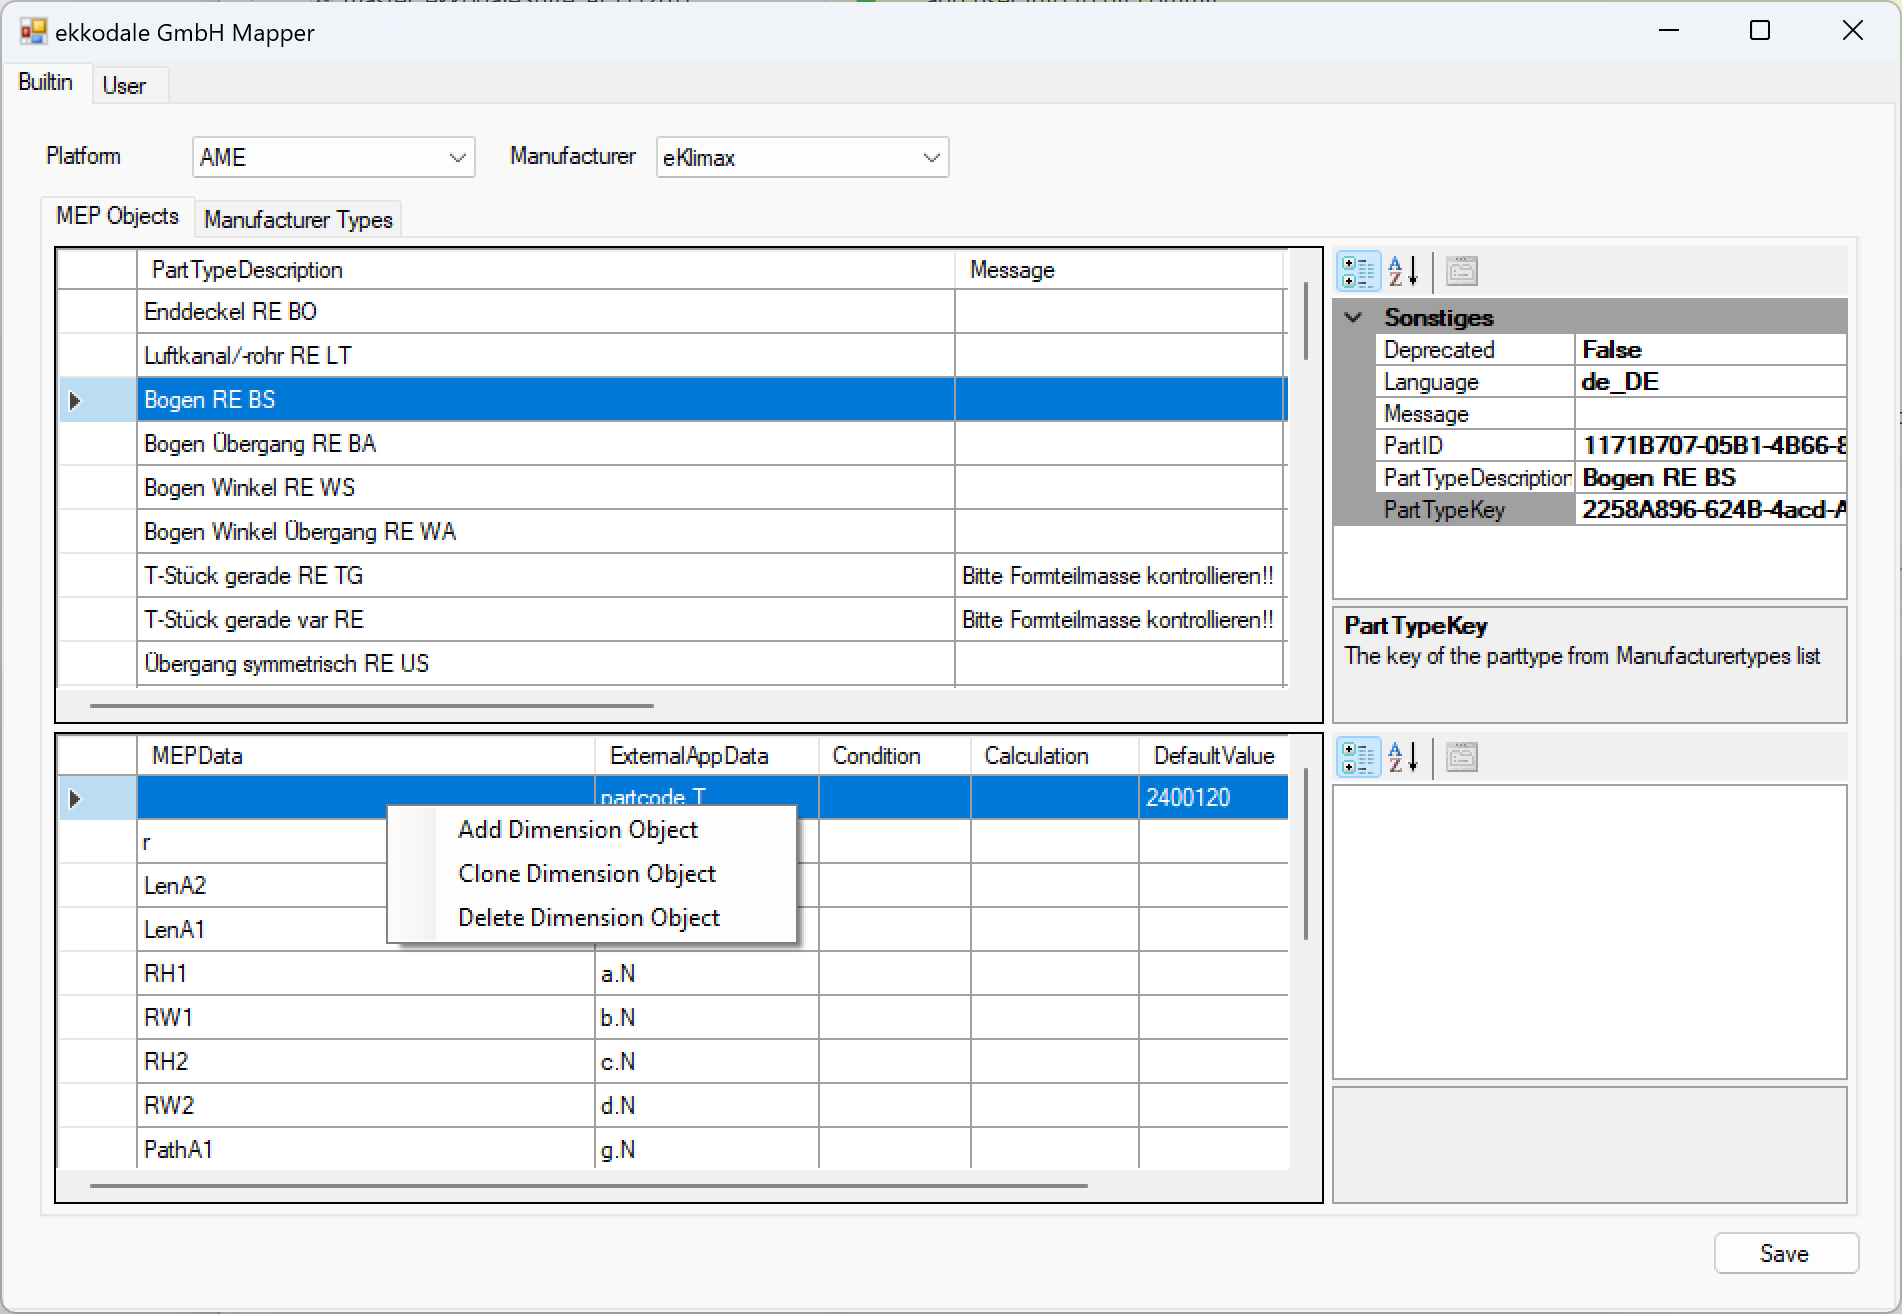The height and width of the screenshot is (1314, 1902).
Task: Click vertical scrollbar of MEP objects table
Action: [1306, 320]
